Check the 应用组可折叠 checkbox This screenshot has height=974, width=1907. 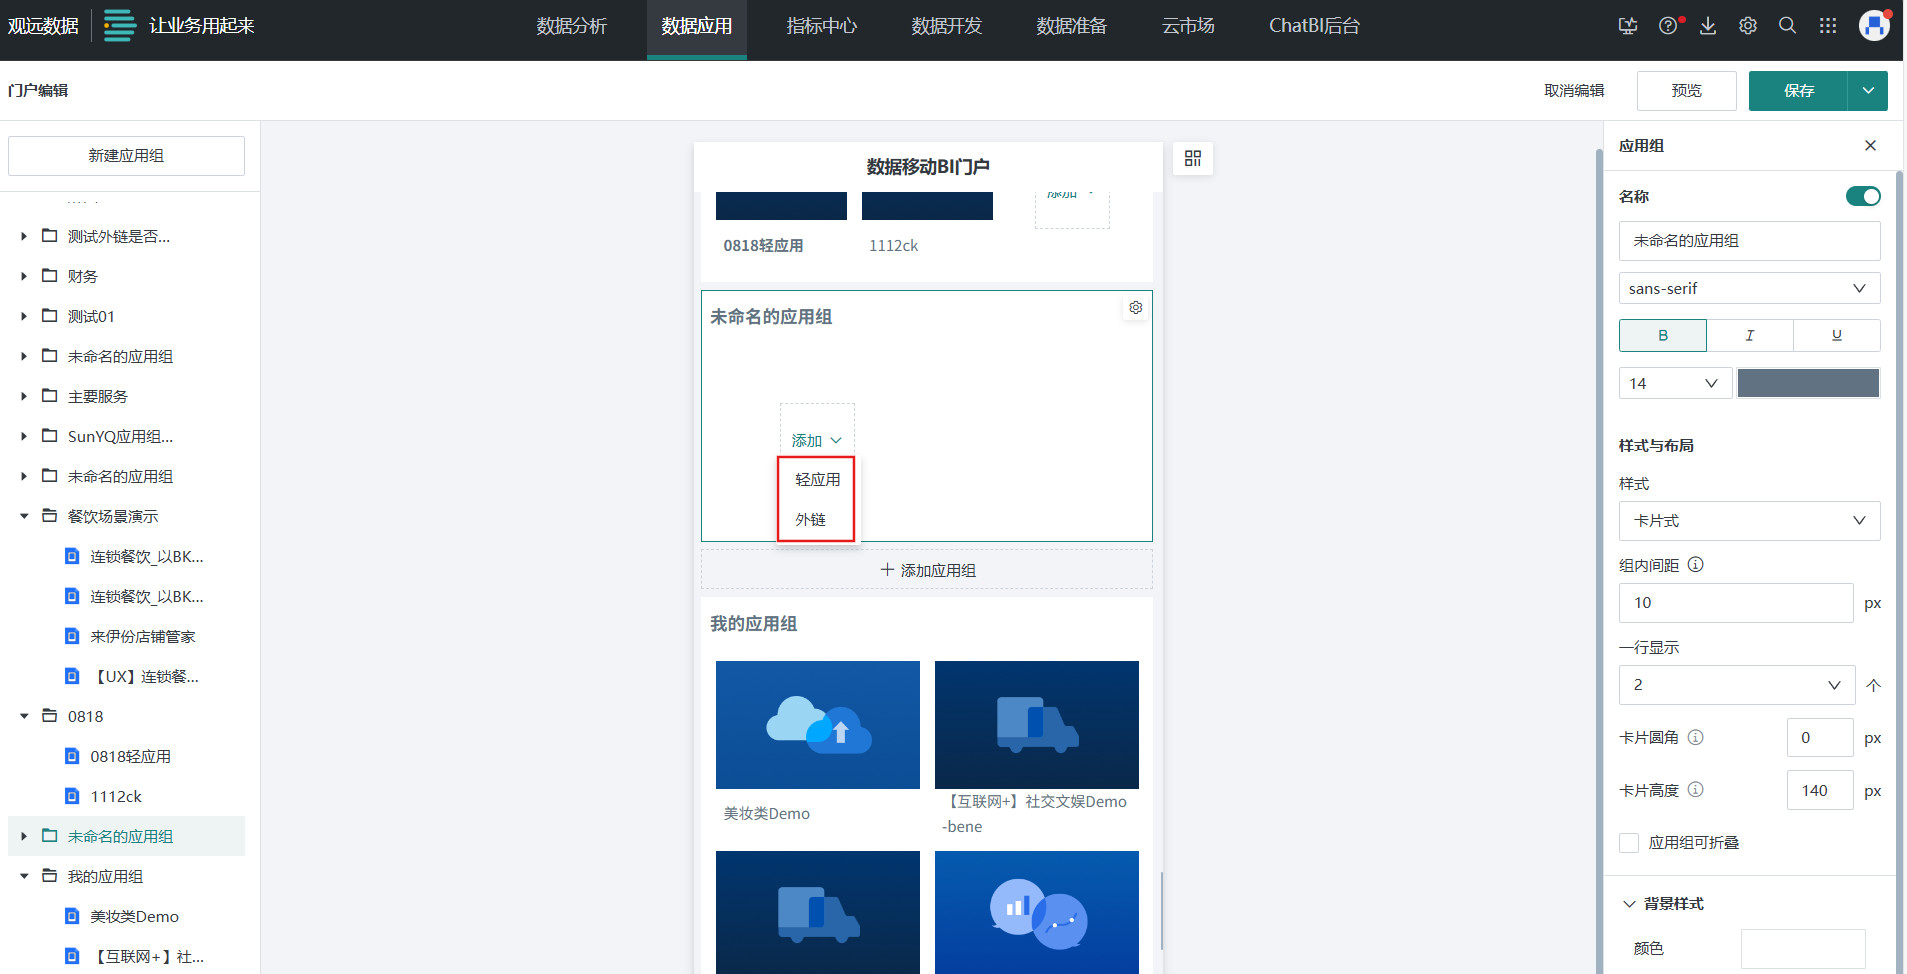coord(1628,842)
